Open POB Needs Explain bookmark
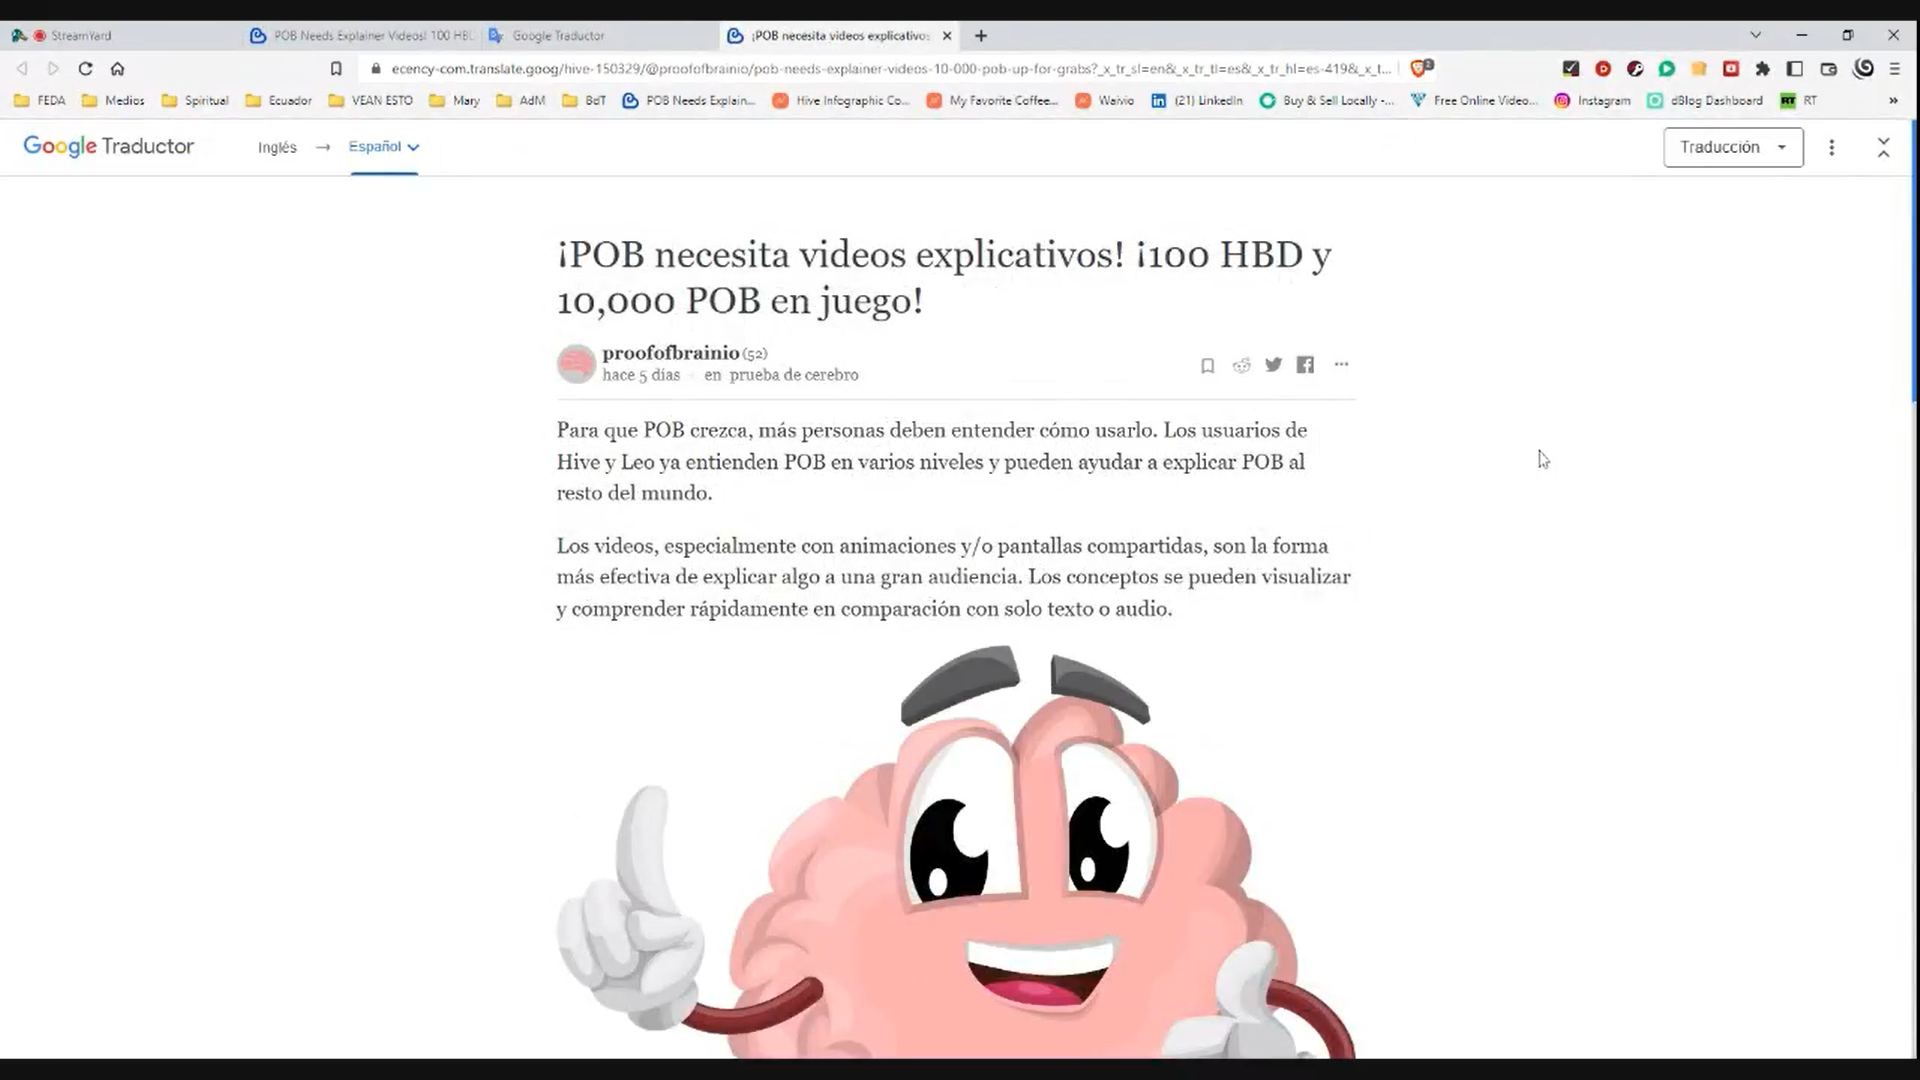 (x=689, y=100)
